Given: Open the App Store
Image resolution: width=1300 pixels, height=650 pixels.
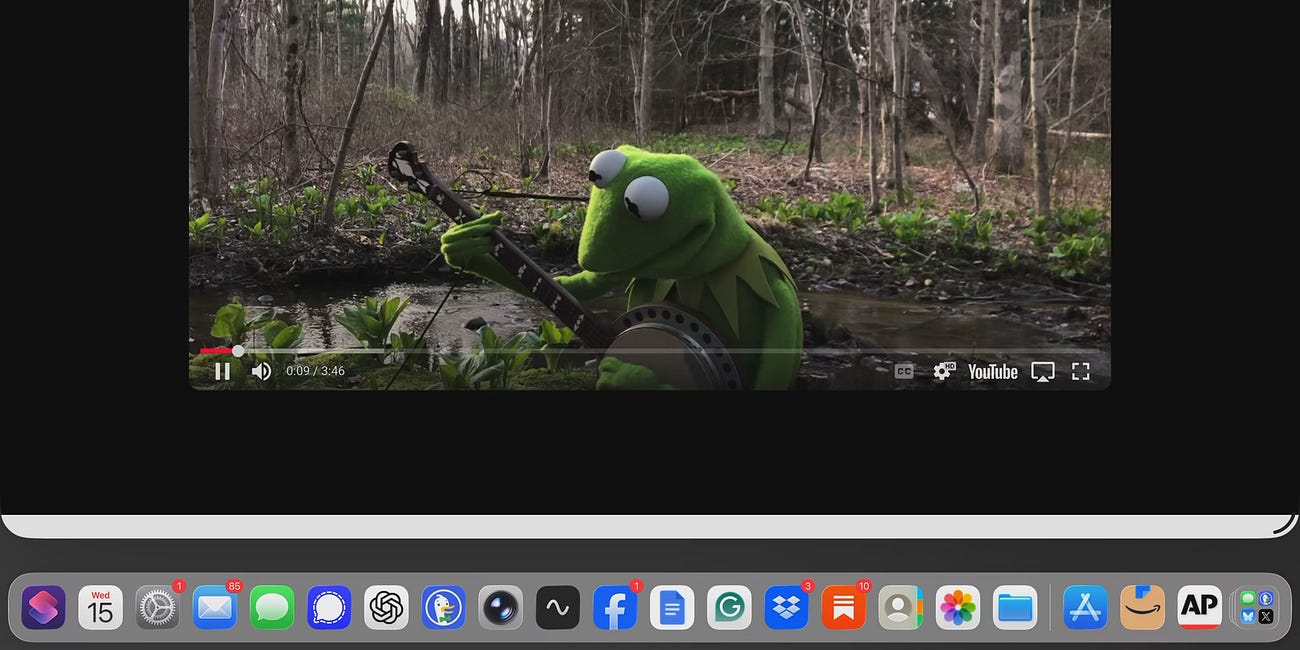Looking at the screenshot, I should coord(1085,607).
